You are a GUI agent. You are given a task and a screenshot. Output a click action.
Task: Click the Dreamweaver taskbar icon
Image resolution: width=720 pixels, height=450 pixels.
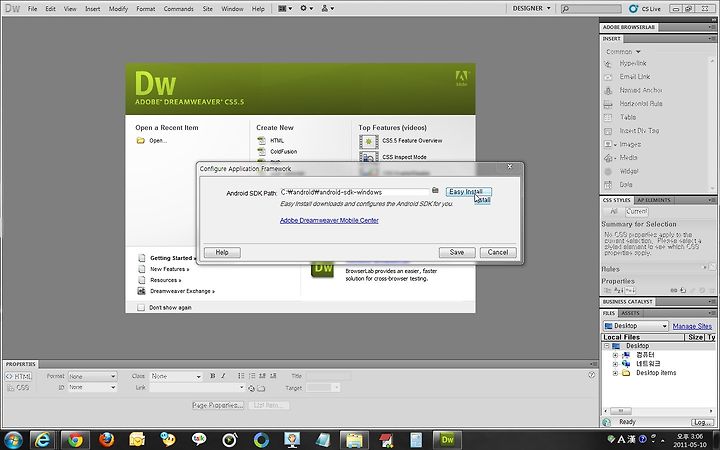click(447, 440)
